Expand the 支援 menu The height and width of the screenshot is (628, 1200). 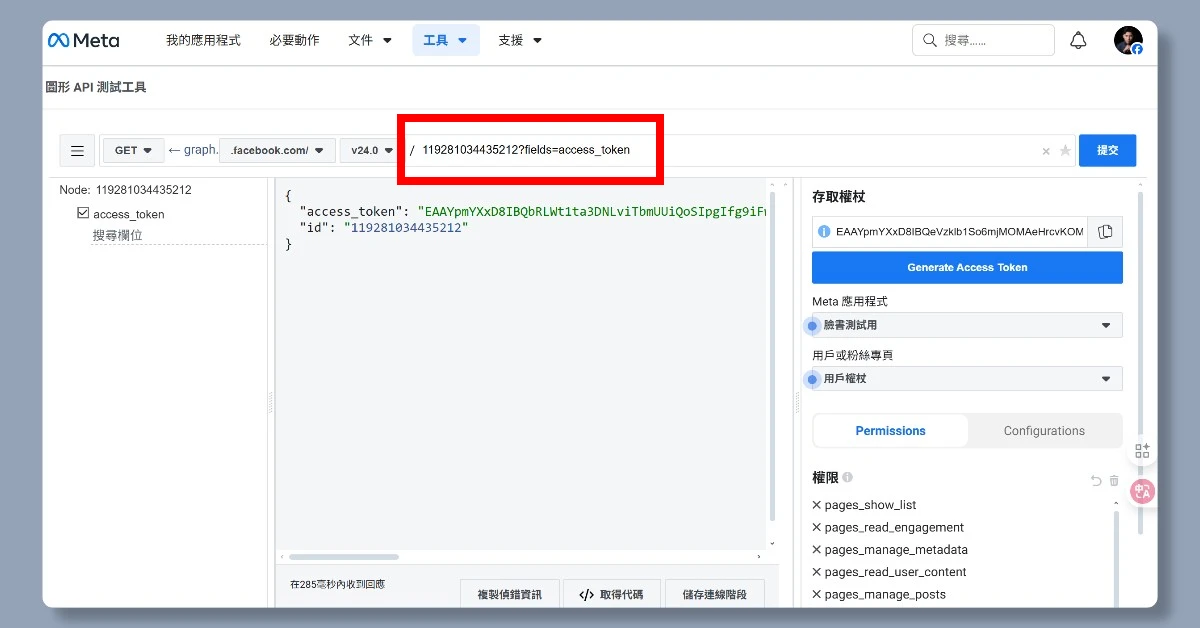[x=520, y=40]
